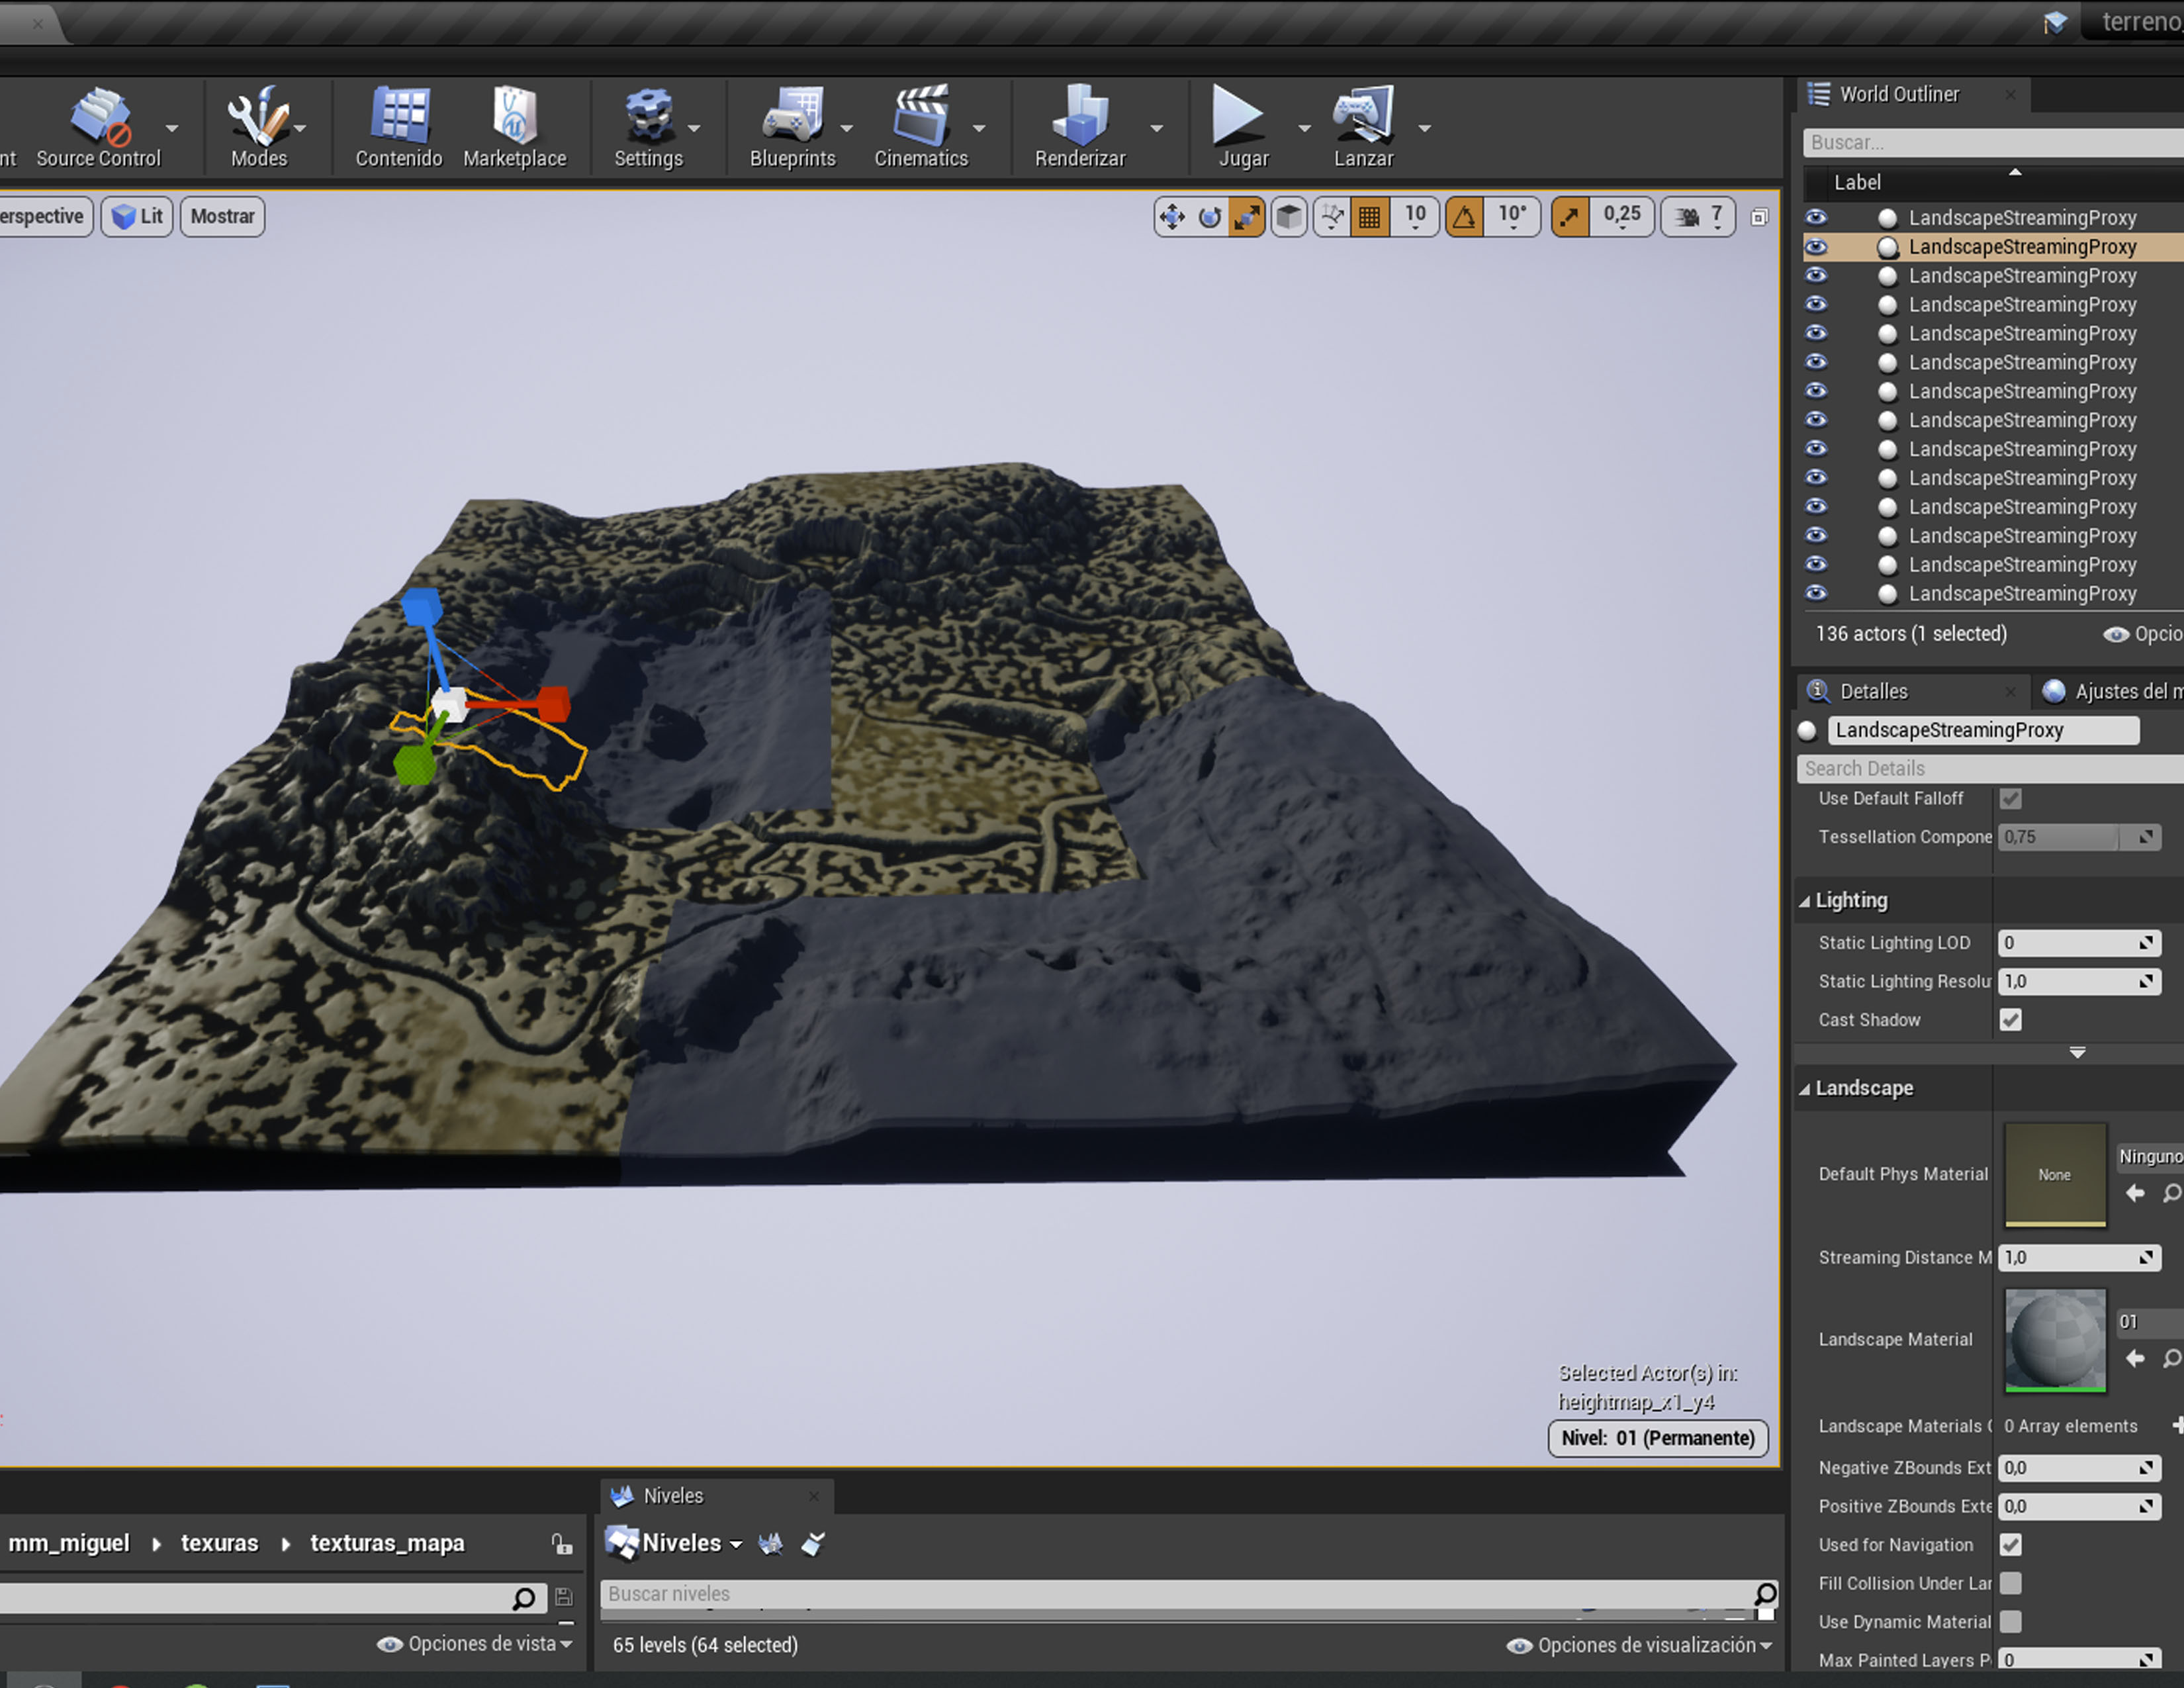Hide the first LandscapeStreamingProxy via eye icon

tap(1816, 217)
